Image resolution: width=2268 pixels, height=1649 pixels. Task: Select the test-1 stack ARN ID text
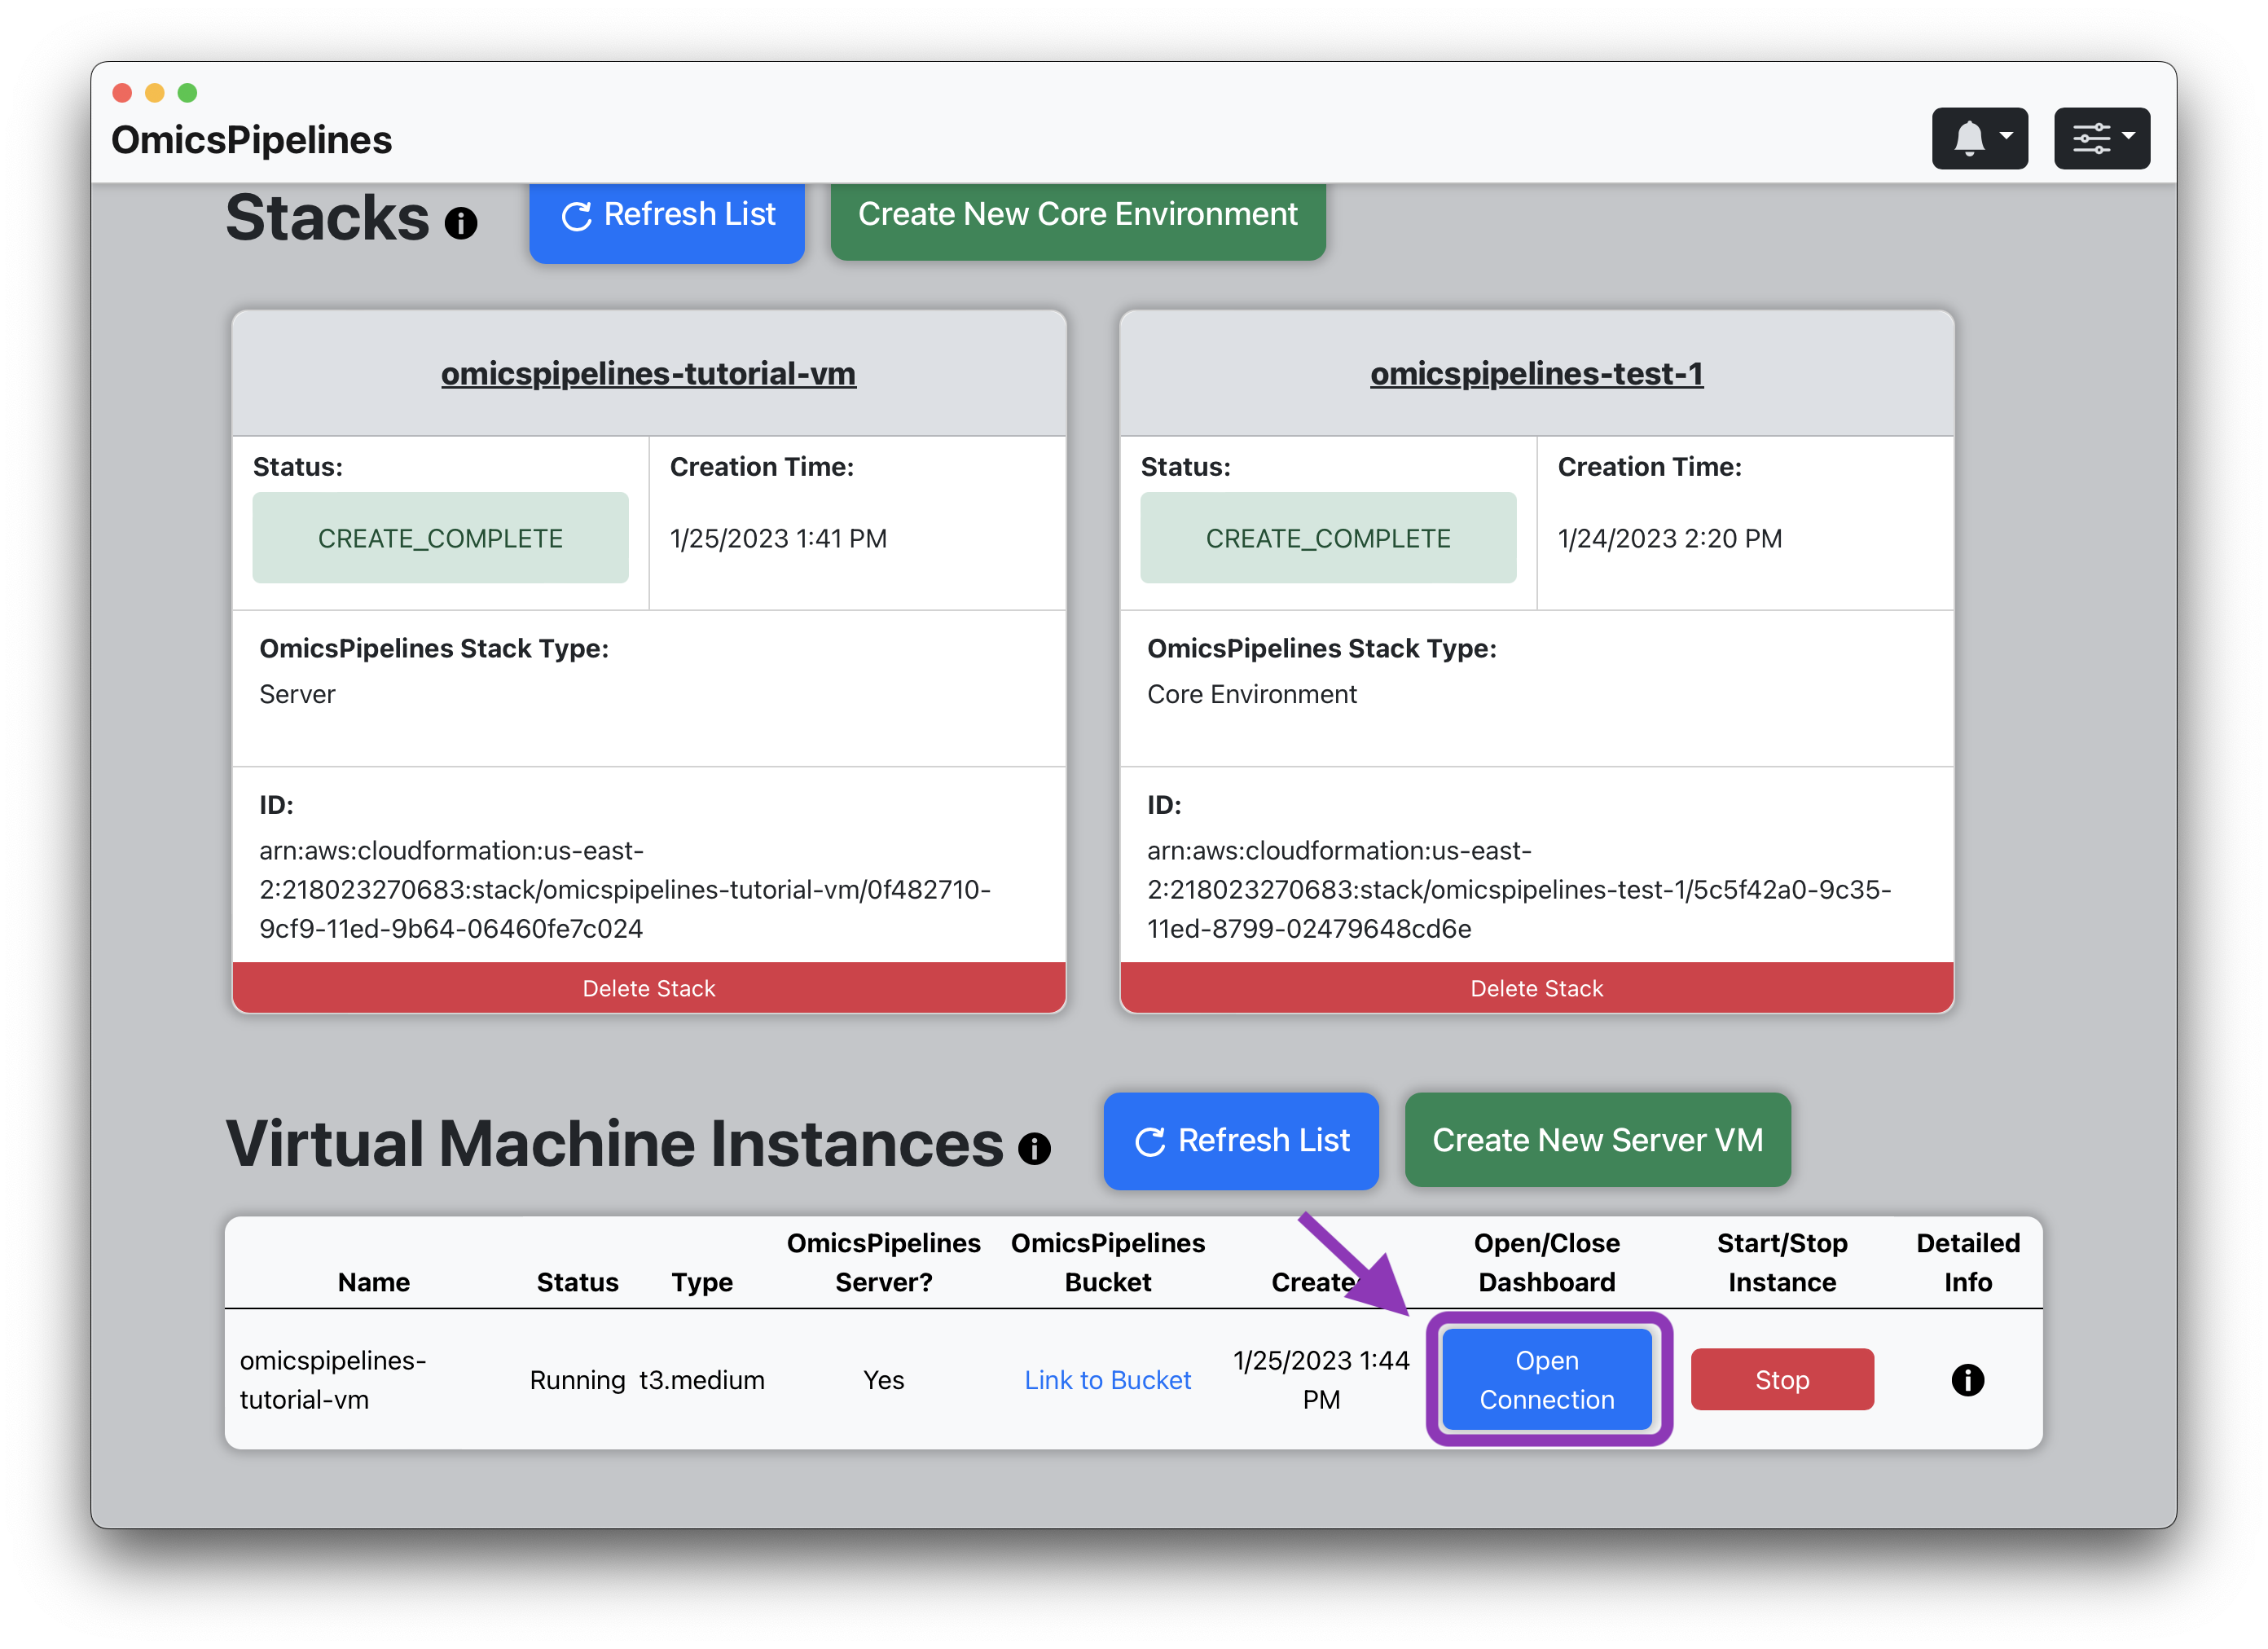(1519, 890)
